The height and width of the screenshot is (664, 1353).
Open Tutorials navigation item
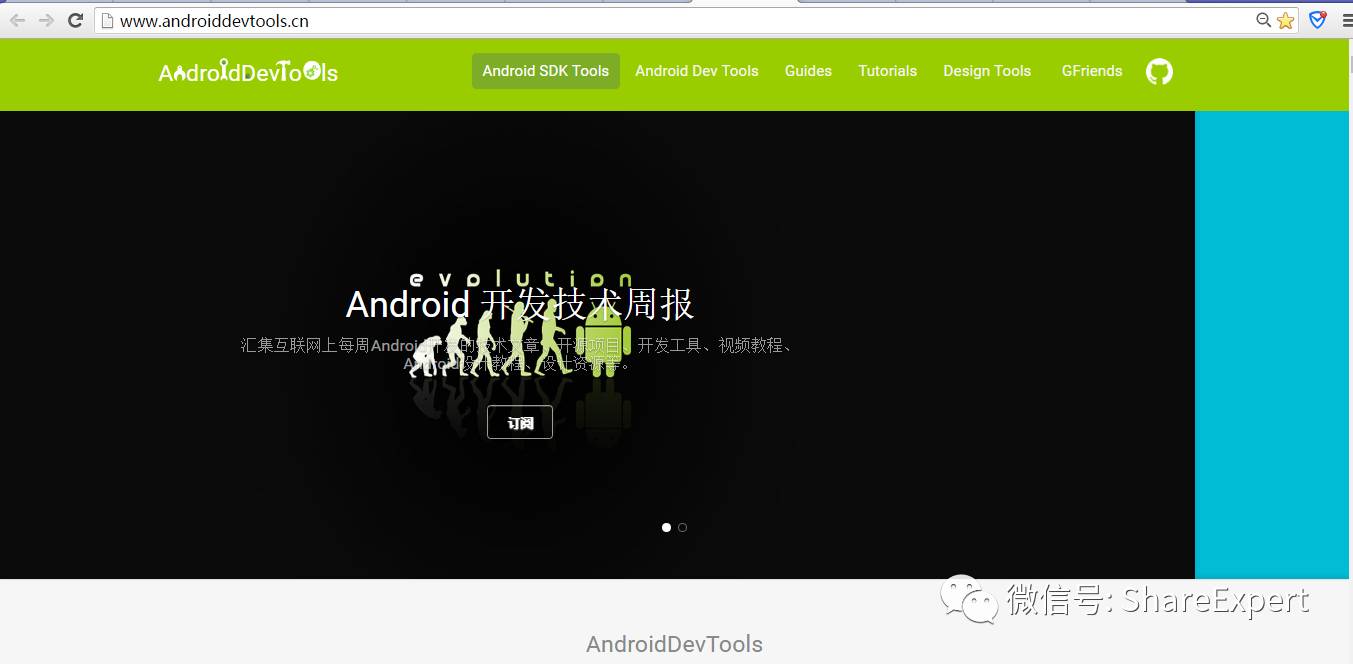pyautogui.click(x=887, y=71)
